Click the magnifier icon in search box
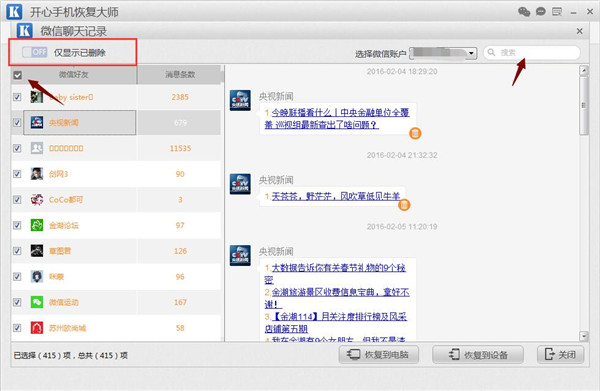 pos(492,52)
